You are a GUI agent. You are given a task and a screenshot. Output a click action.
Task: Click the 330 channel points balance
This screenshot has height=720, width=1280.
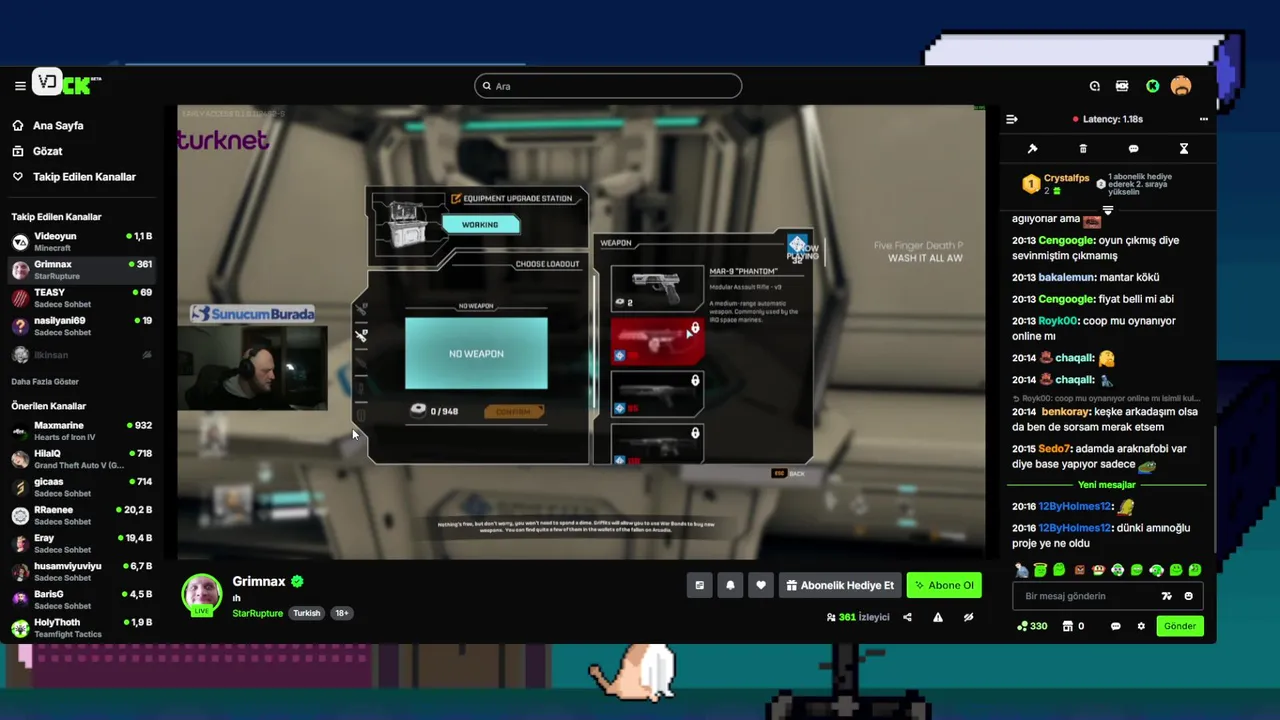1032,627
